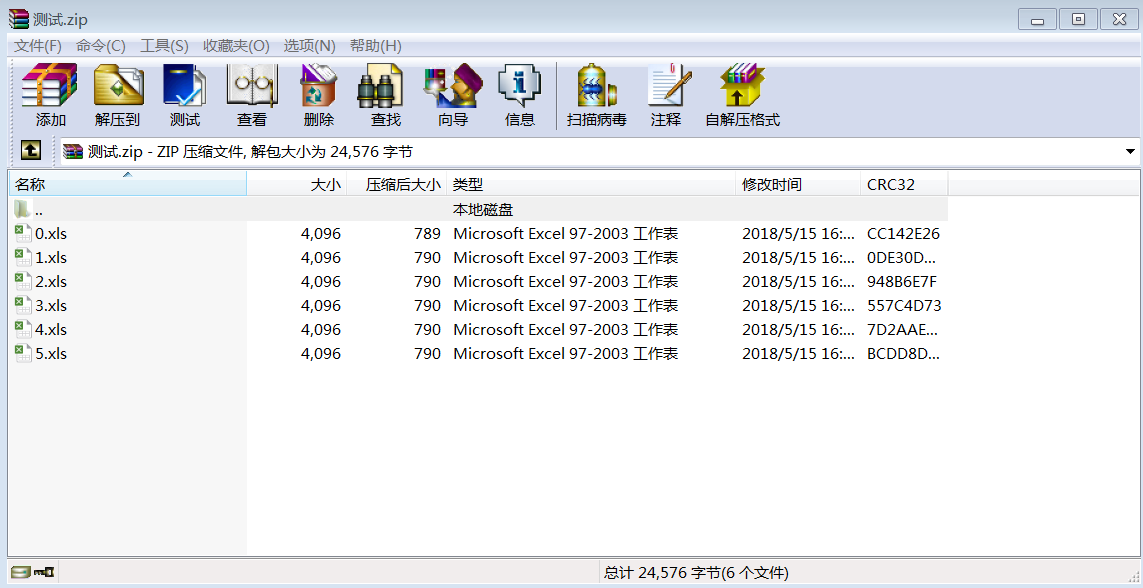Sort by Name (名称) column header
The height and width of the screenshot is (588, 1143).
128,184
